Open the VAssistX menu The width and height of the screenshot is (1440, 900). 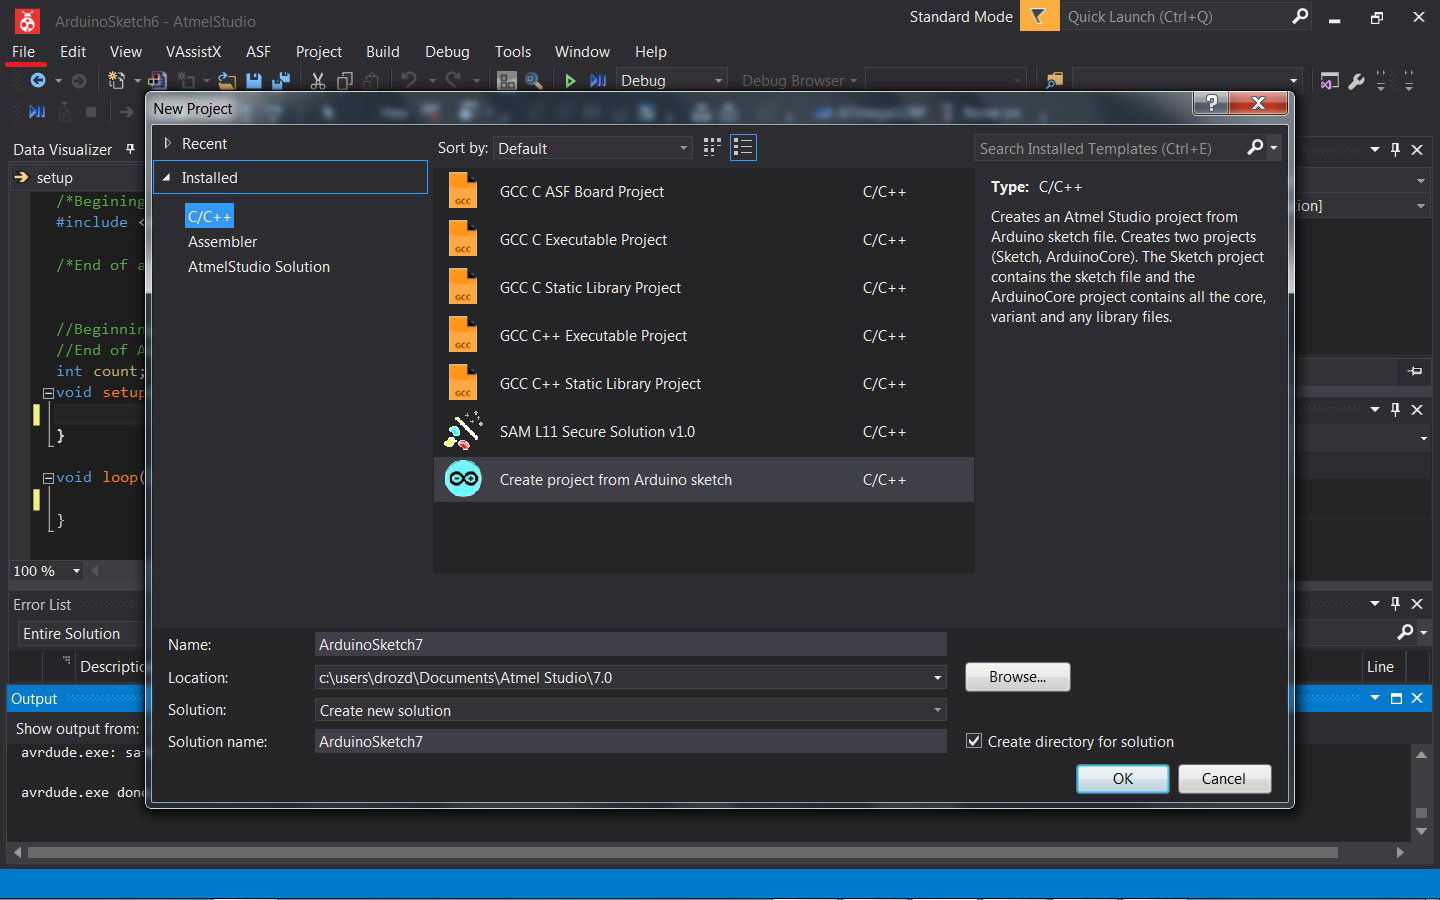pos(193,51)
